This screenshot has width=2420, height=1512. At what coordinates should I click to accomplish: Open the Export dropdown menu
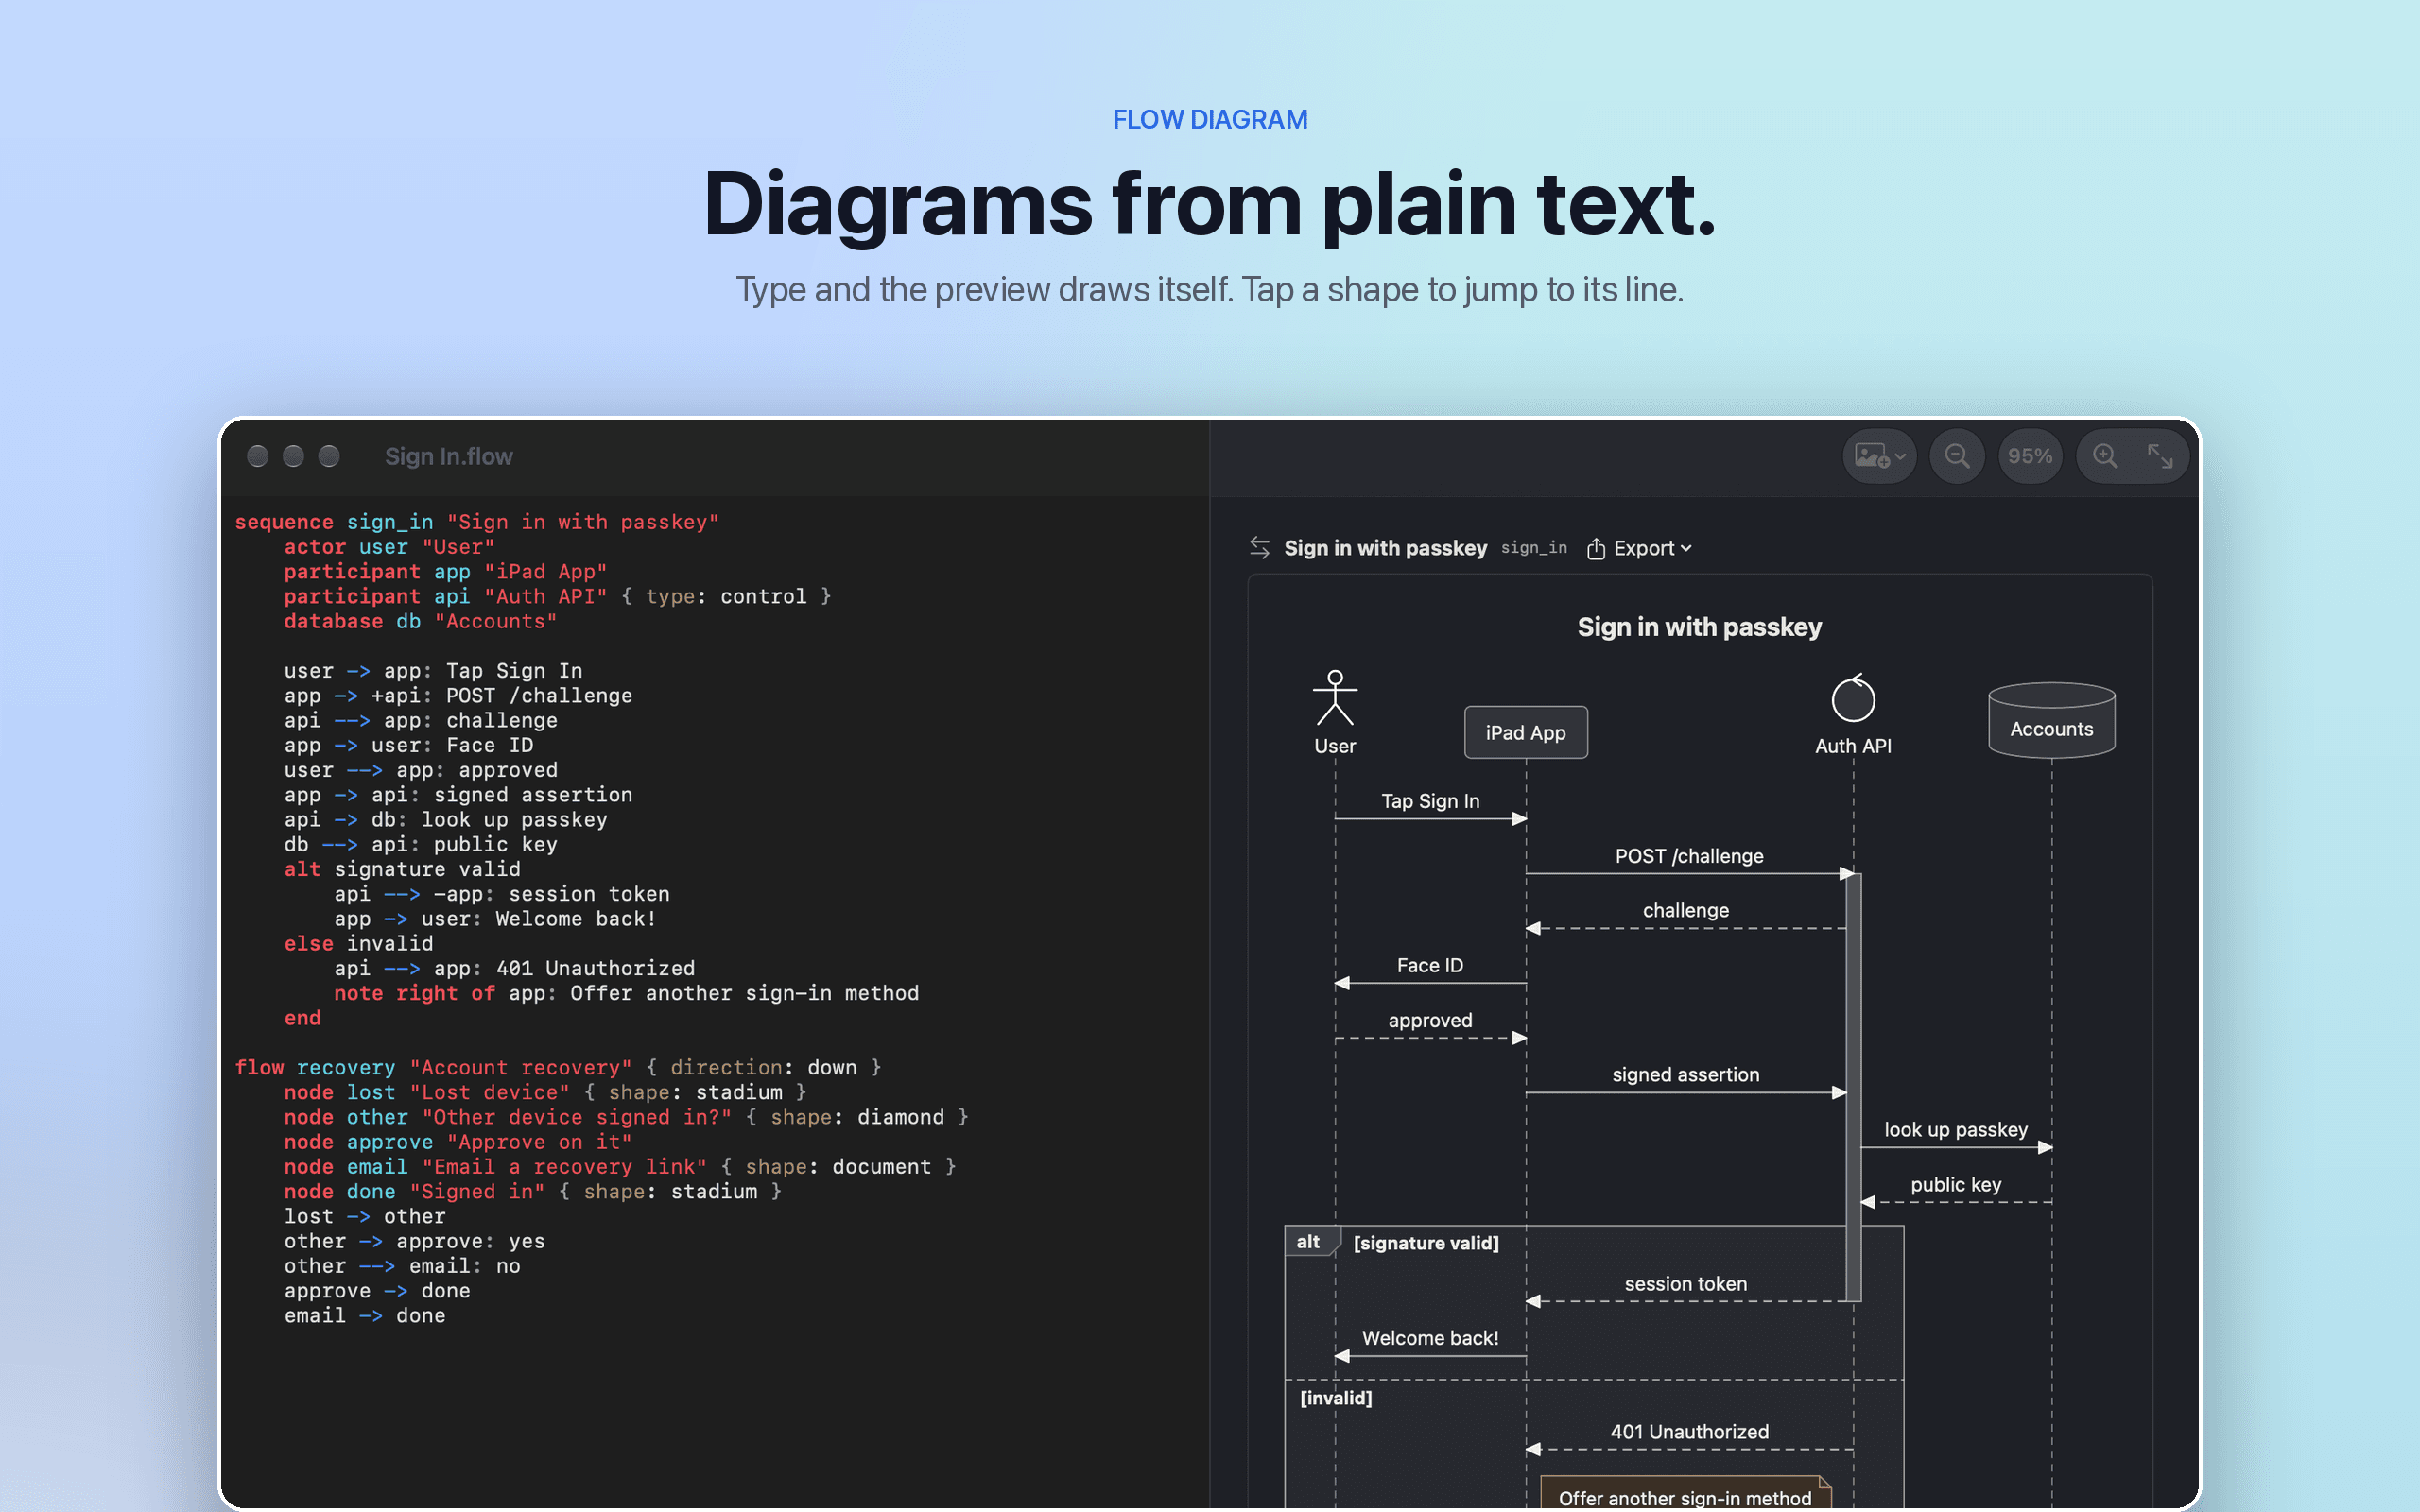(x=1640, y=548)
